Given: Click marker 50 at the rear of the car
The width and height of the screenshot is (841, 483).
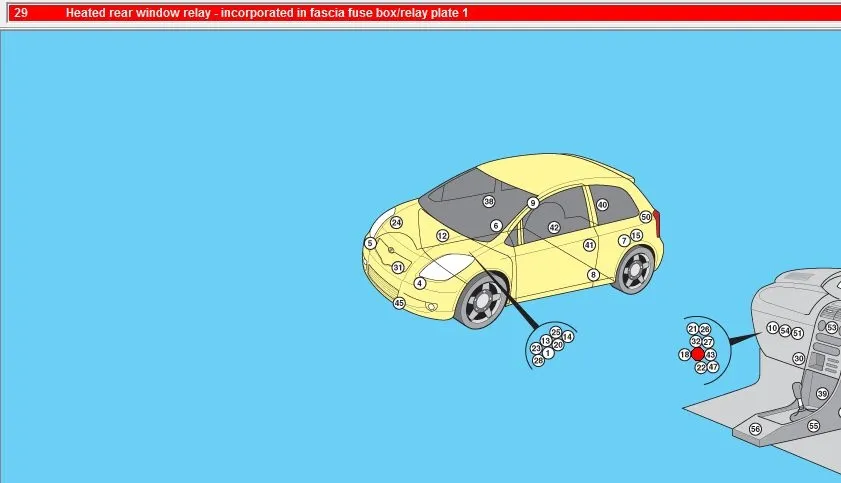Looking at the screenshot, I should 645,217.
